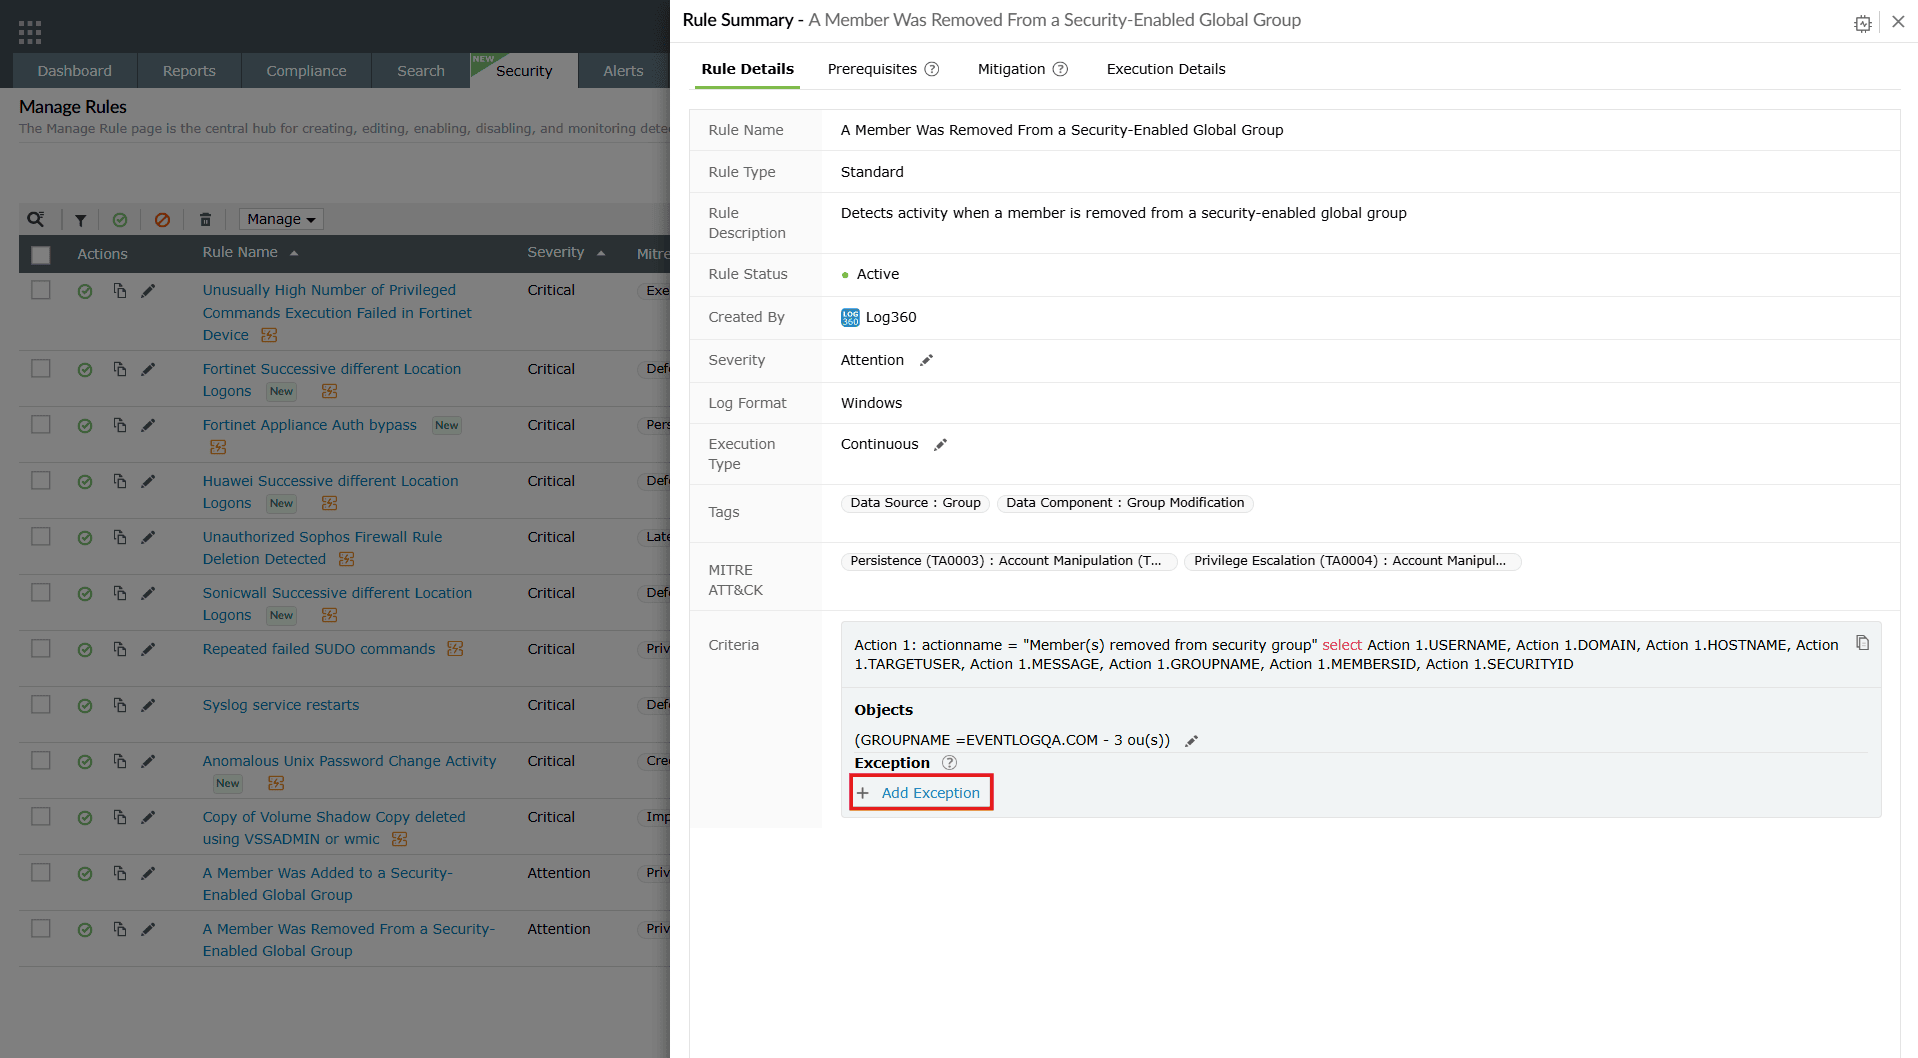Open the Search tab
The height and width of the screenshot is (1058, 1918).
(421, 71)
